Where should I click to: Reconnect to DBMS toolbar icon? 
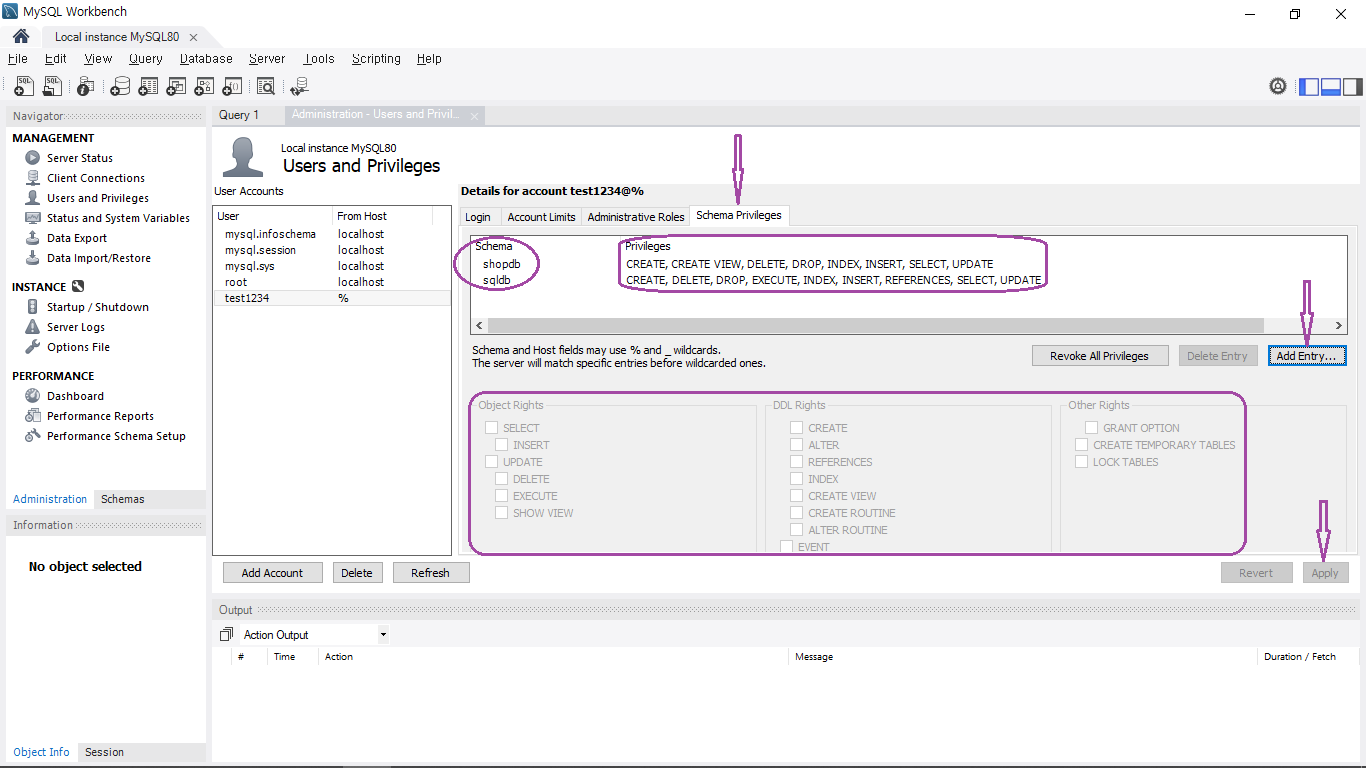299,87
